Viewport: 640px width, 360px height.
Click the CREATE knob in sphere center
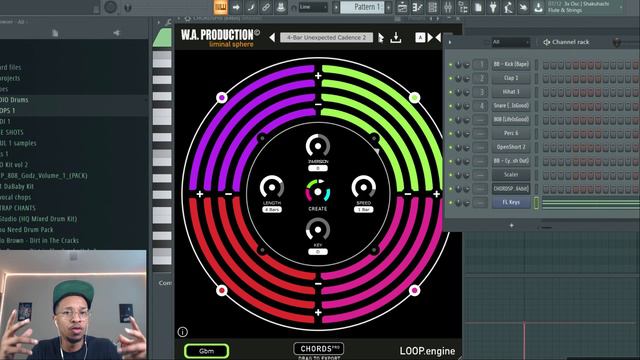tap(318, 191)
